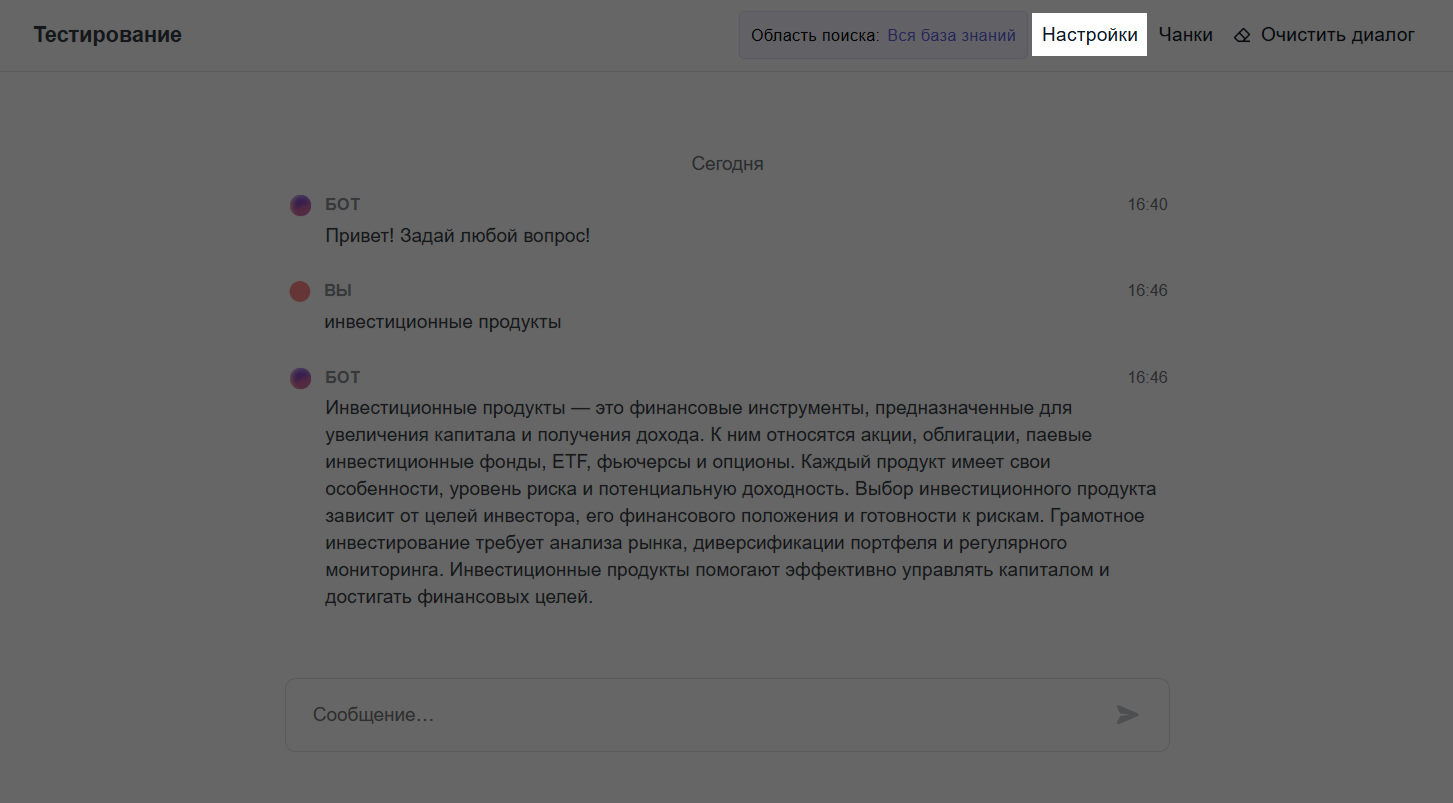Click the send message arrow icon
Image resolution: width=1453 pixels, height=803 pixels.
1127,714
